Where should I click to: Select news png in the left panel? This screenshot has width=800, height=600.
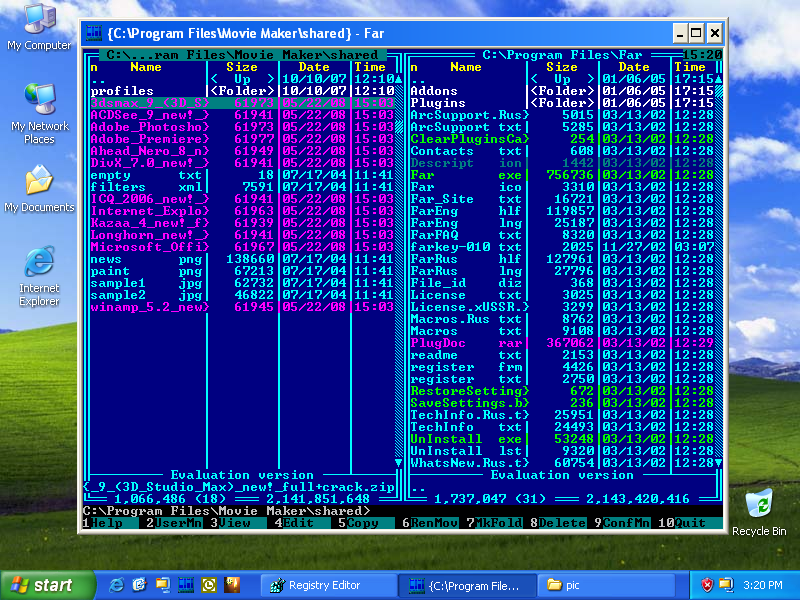pyautogui.click(x=242, y=259)
